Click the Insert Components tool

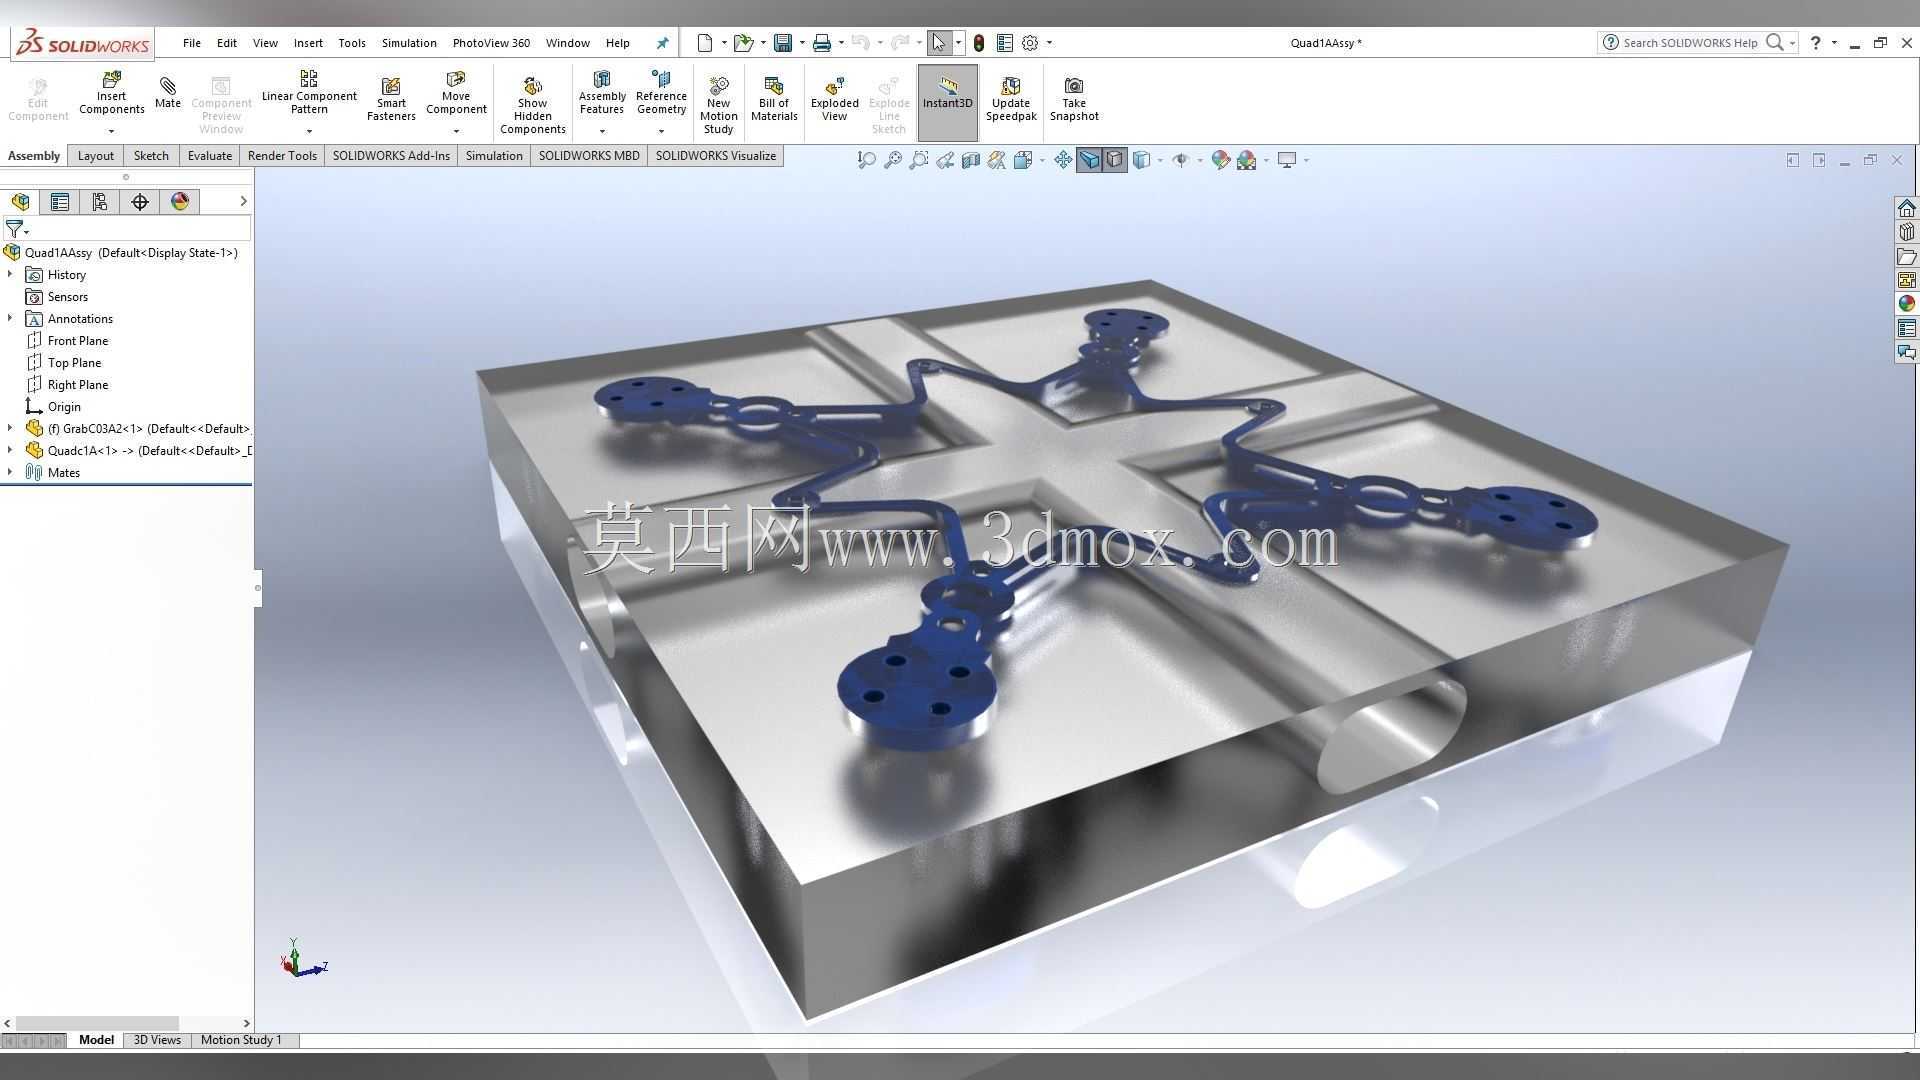(x=111, y=94)
